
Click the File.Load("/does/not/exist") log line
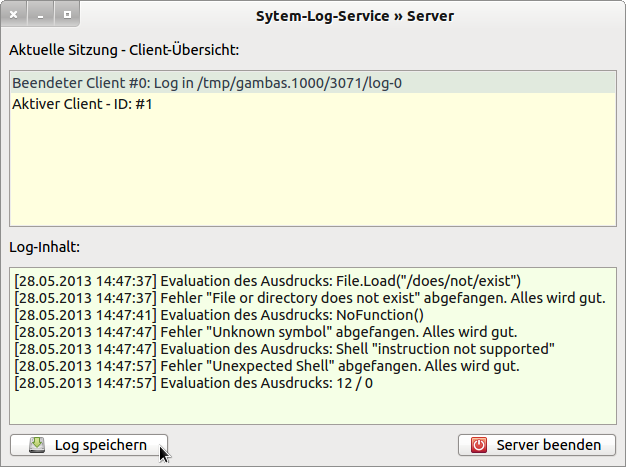point(268,281)
